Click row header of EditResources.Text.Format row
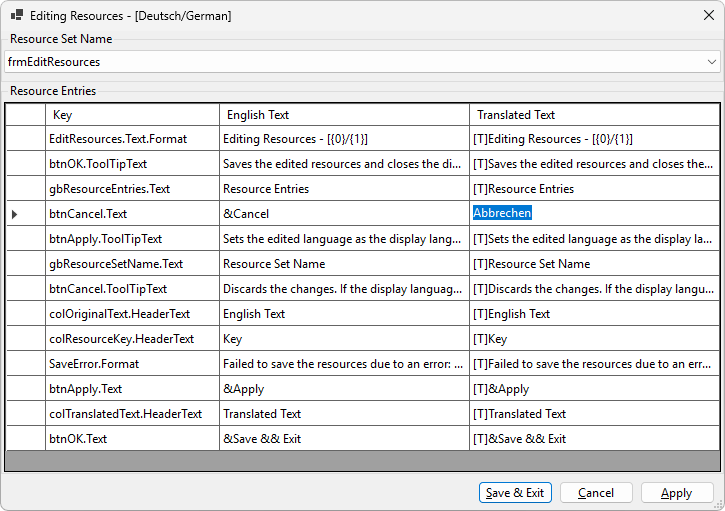Screen dimensions: 725x511 [25, 139]
